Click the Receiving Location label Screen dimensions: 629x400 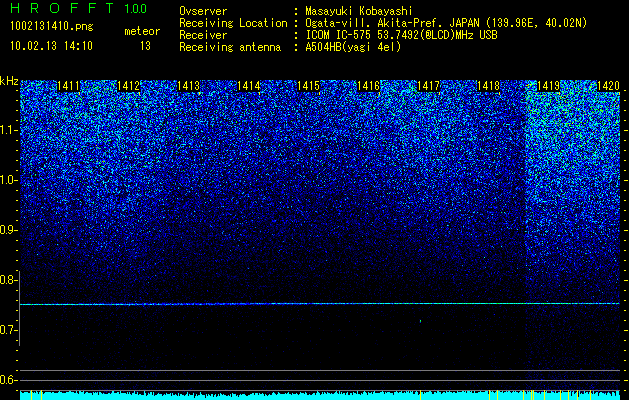(233, 23)
